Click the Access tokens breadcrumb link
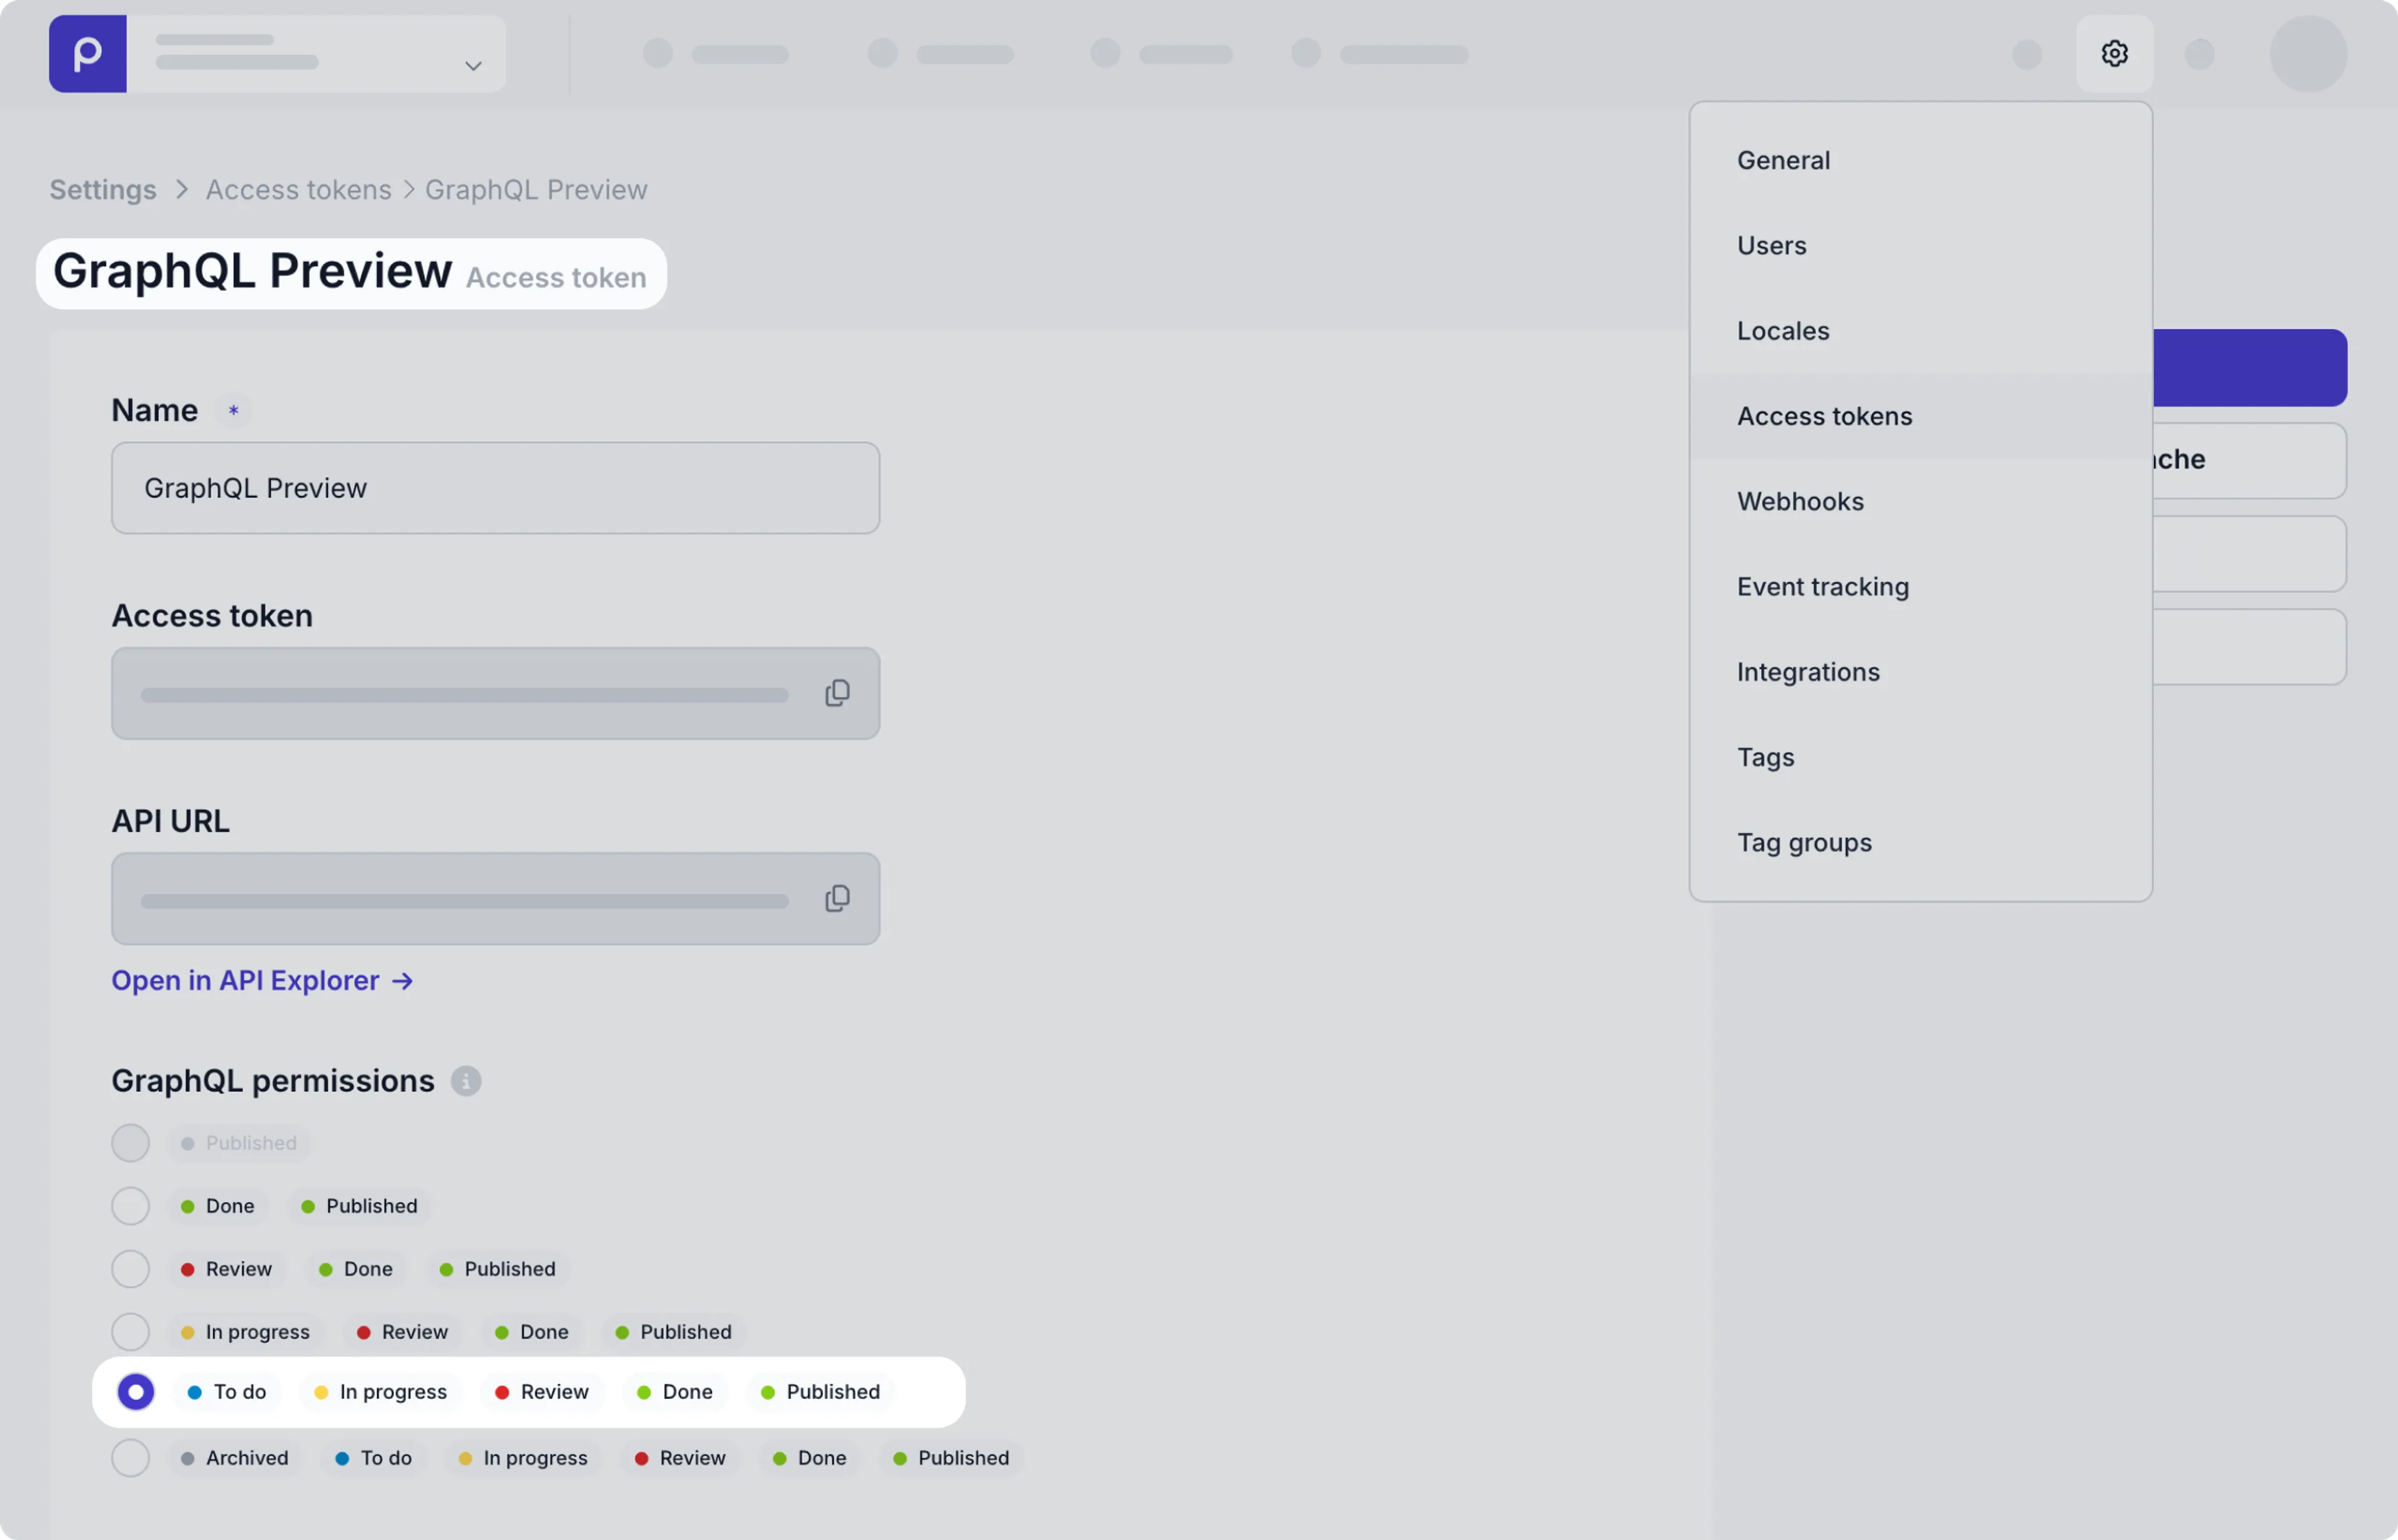Viewport: 2398px width, 1540px height. tap(297, 189)
